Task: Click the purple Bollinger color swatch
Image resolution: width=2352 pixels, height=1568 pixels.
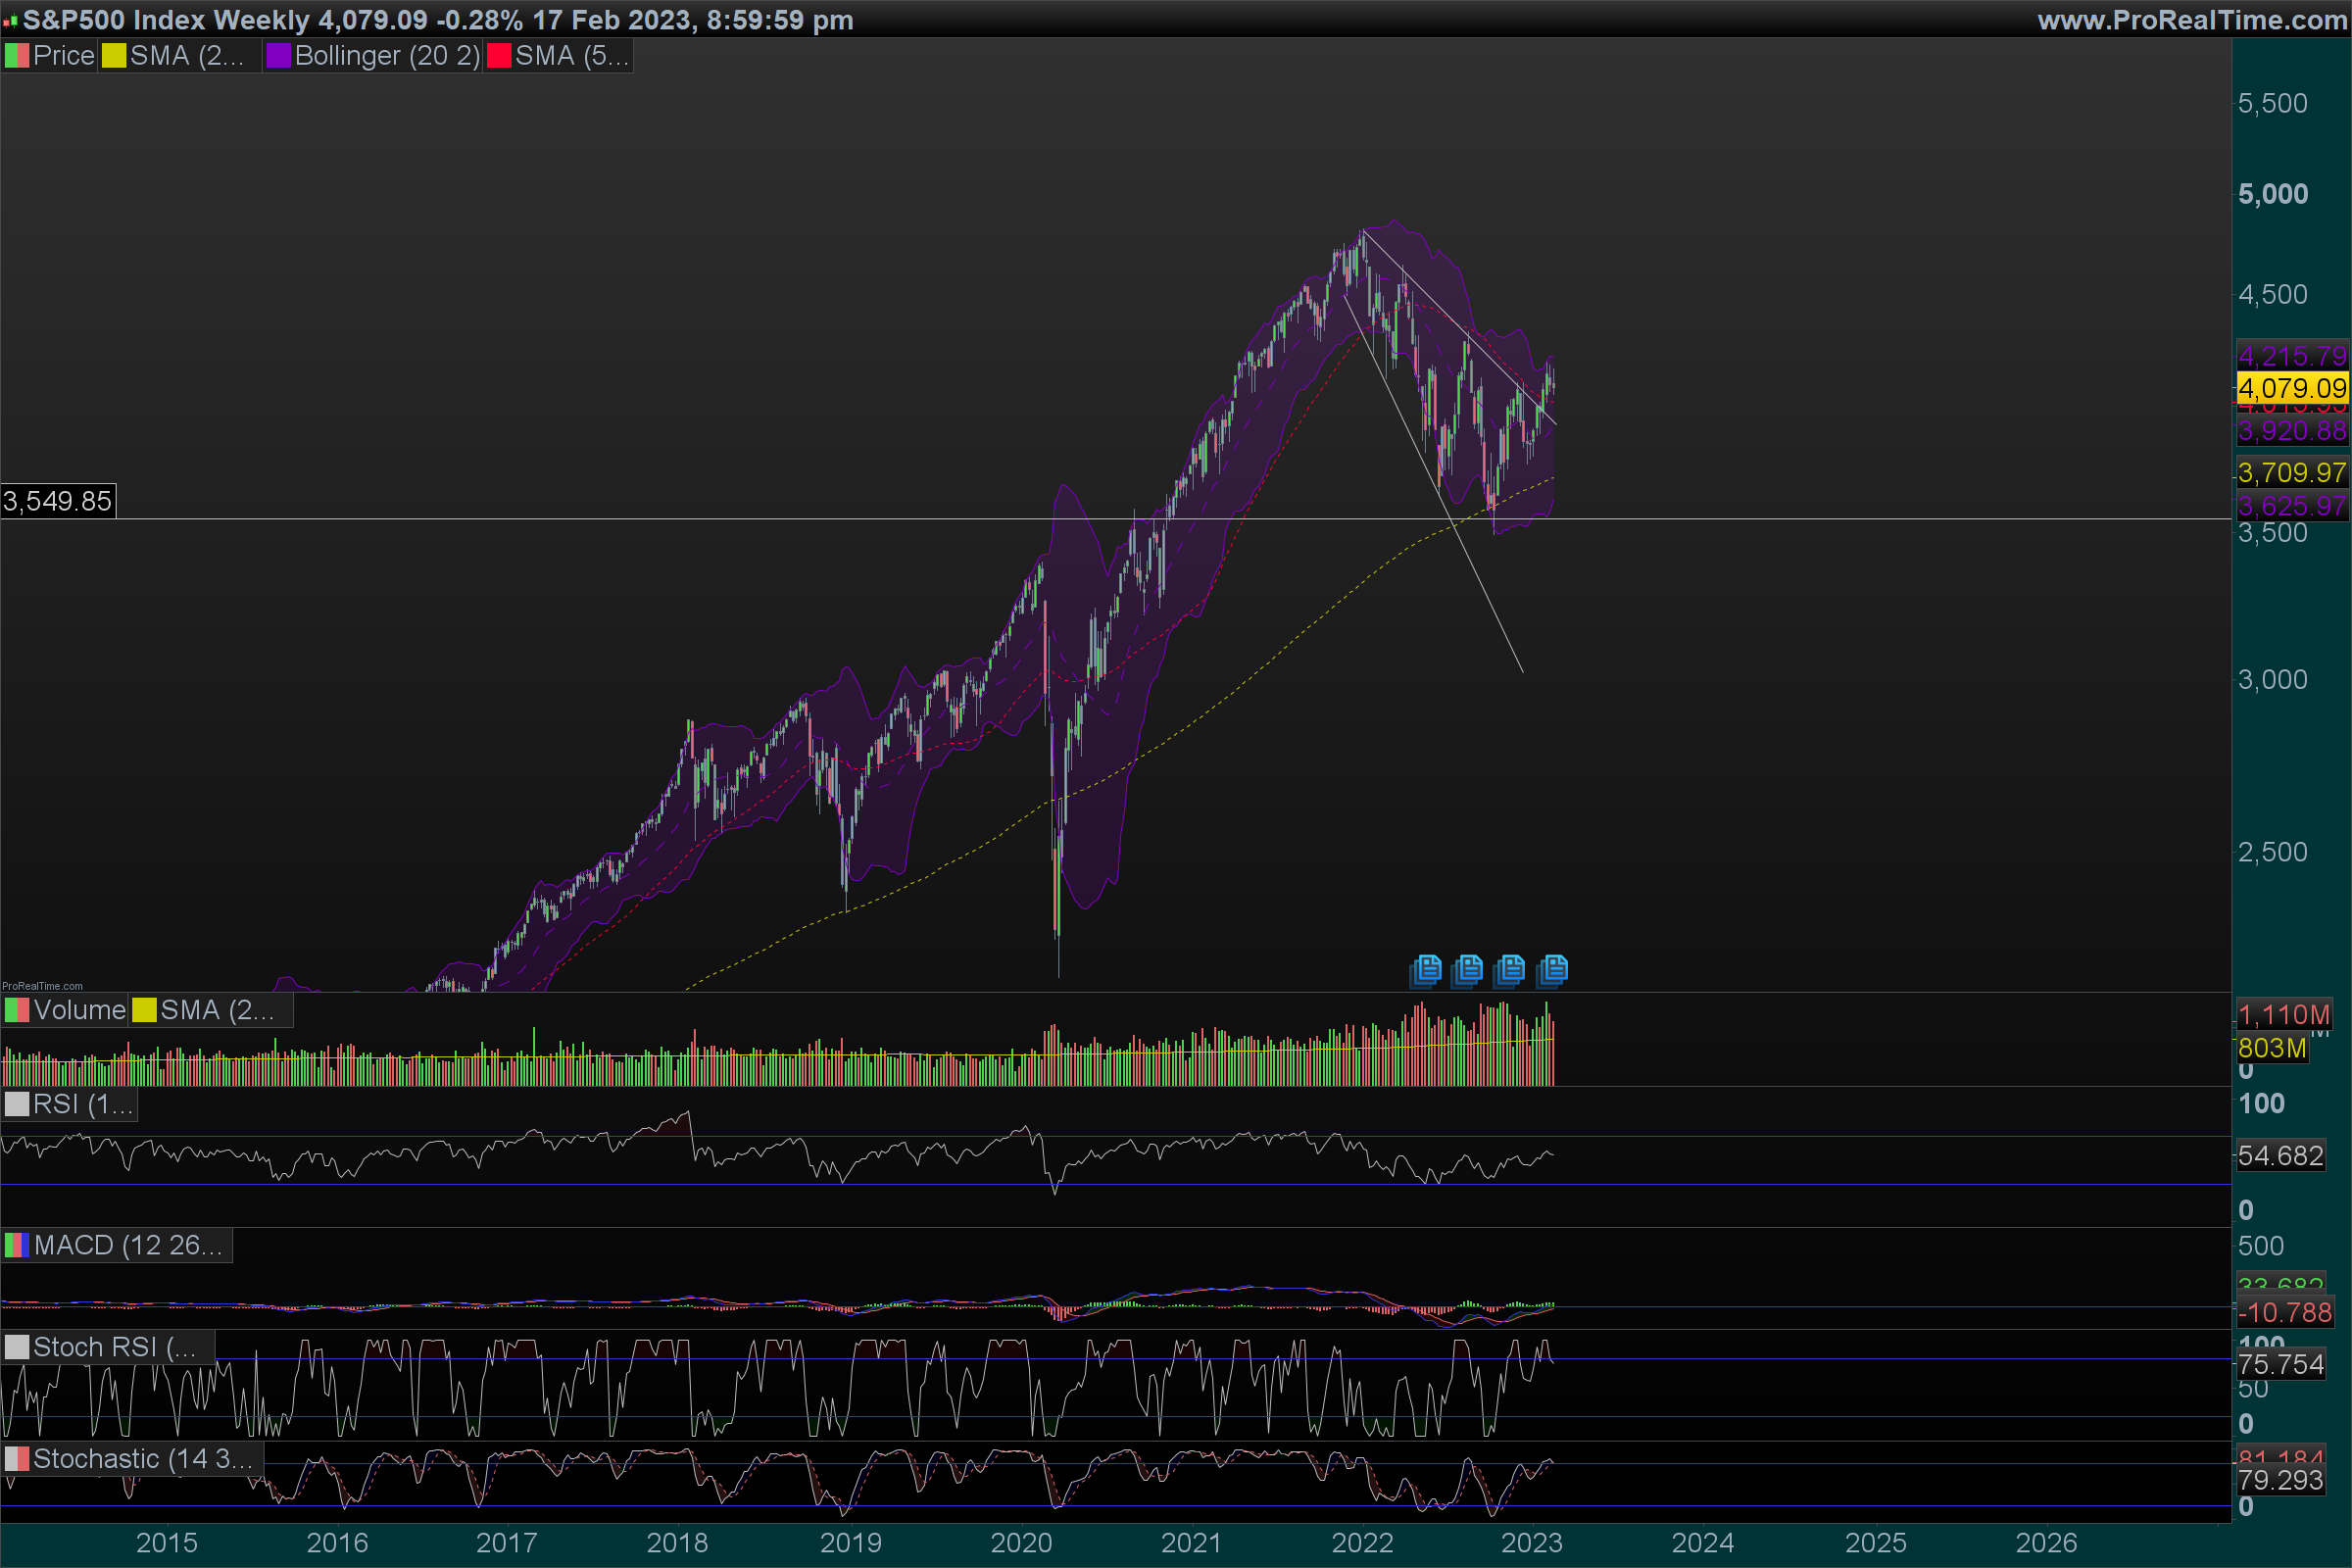Action: [278, 56]
